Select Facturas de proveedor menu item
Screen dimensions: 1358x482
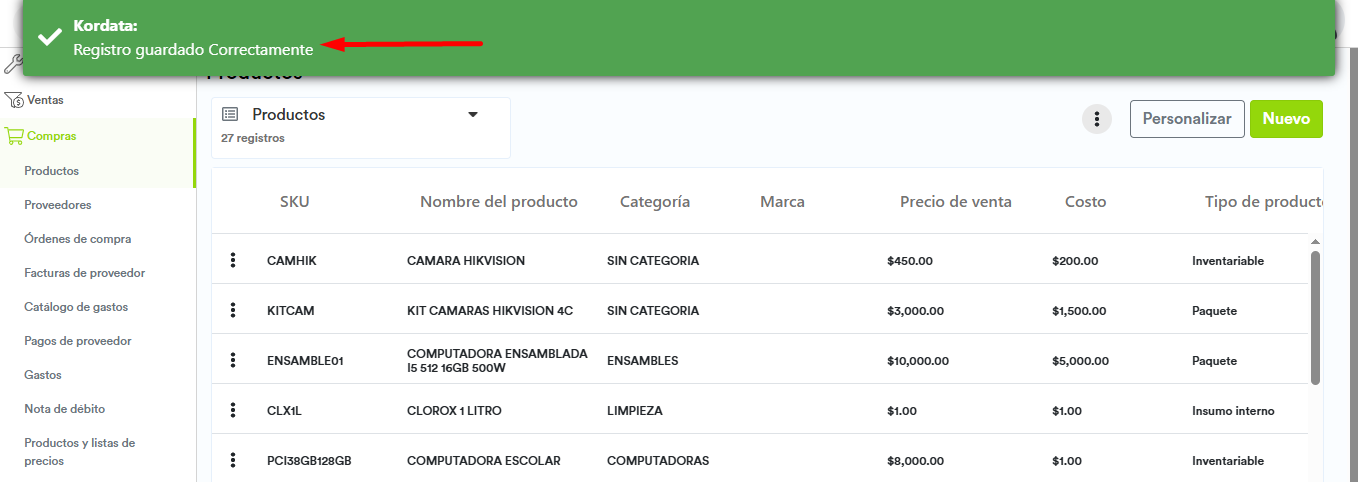point(85,273)
